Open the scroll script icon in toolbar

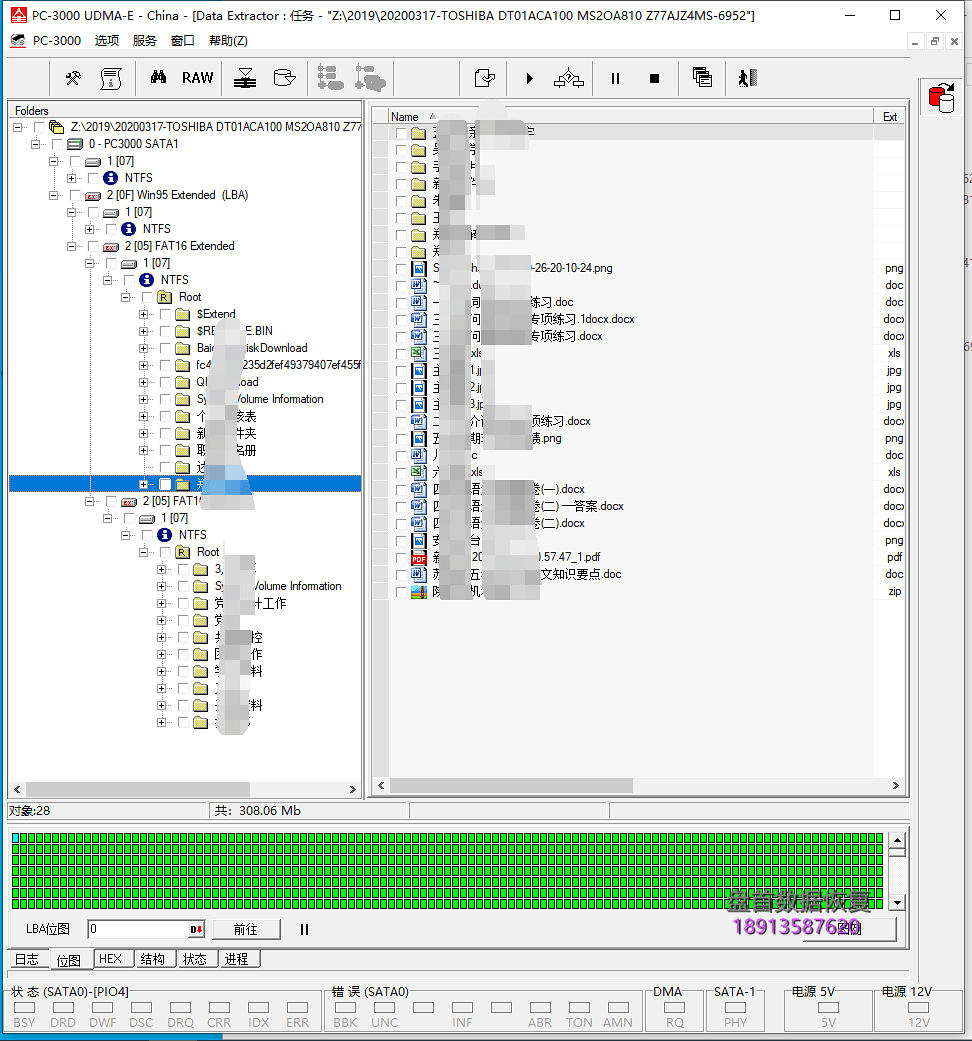[x=111, y=78]
